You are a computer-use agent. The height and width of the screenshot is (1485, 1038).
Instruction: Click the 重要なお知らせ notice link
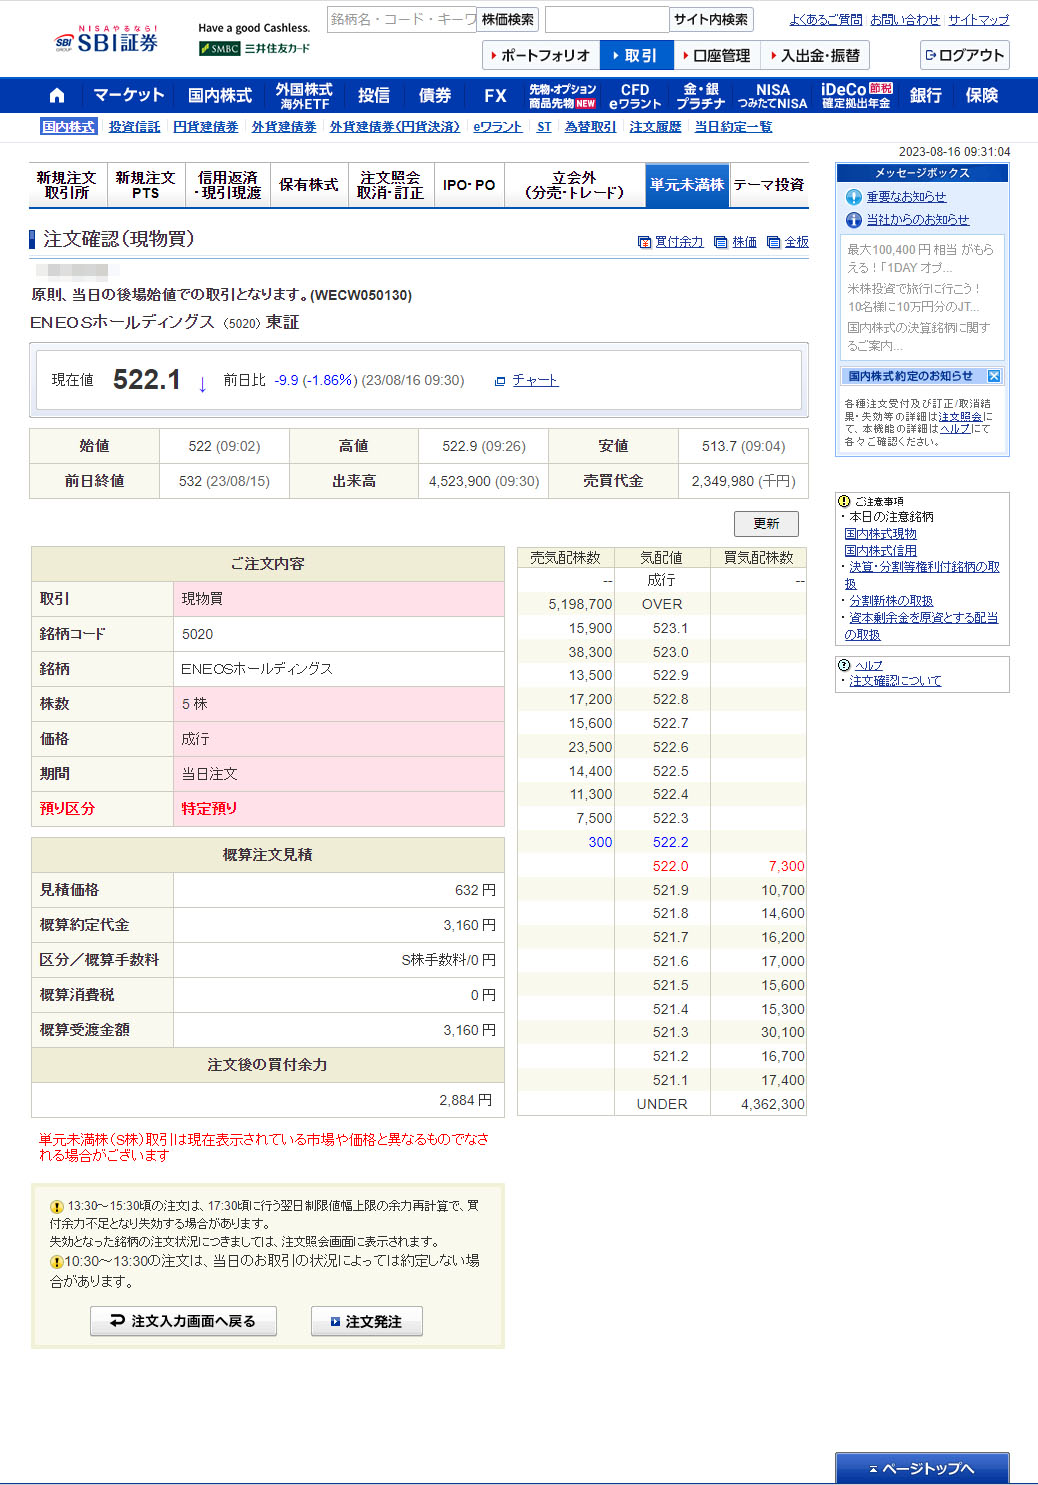pyautogui.click(x=905, y=197)
